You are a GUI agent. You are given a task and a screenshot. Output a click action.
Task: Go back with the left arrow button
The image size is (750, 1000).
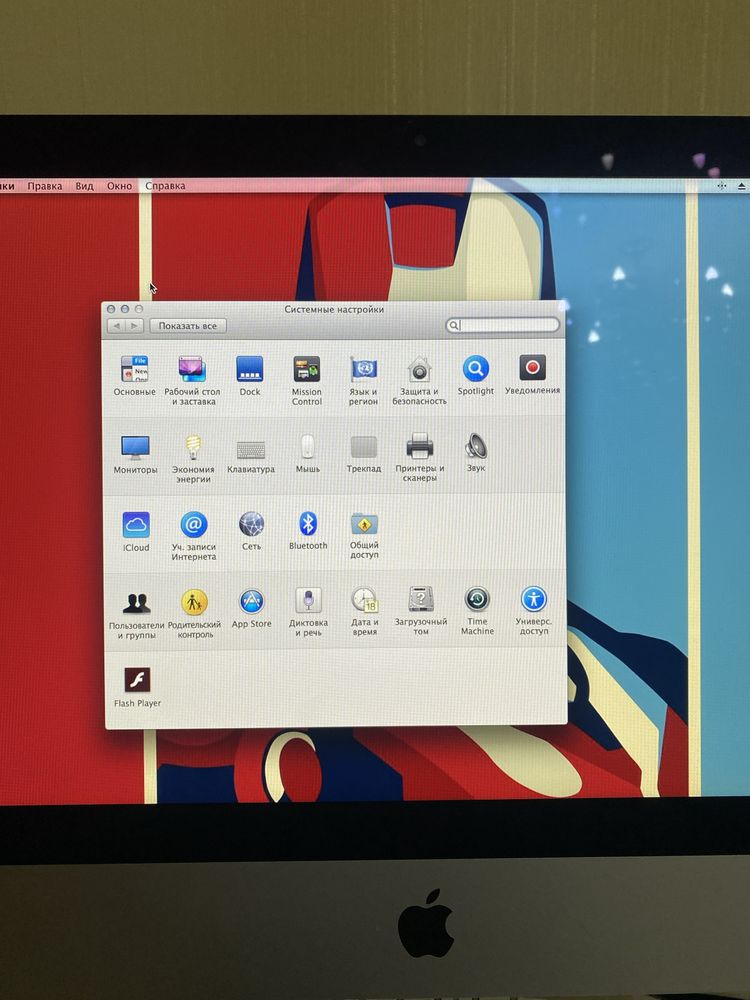[x=115, y=326]
